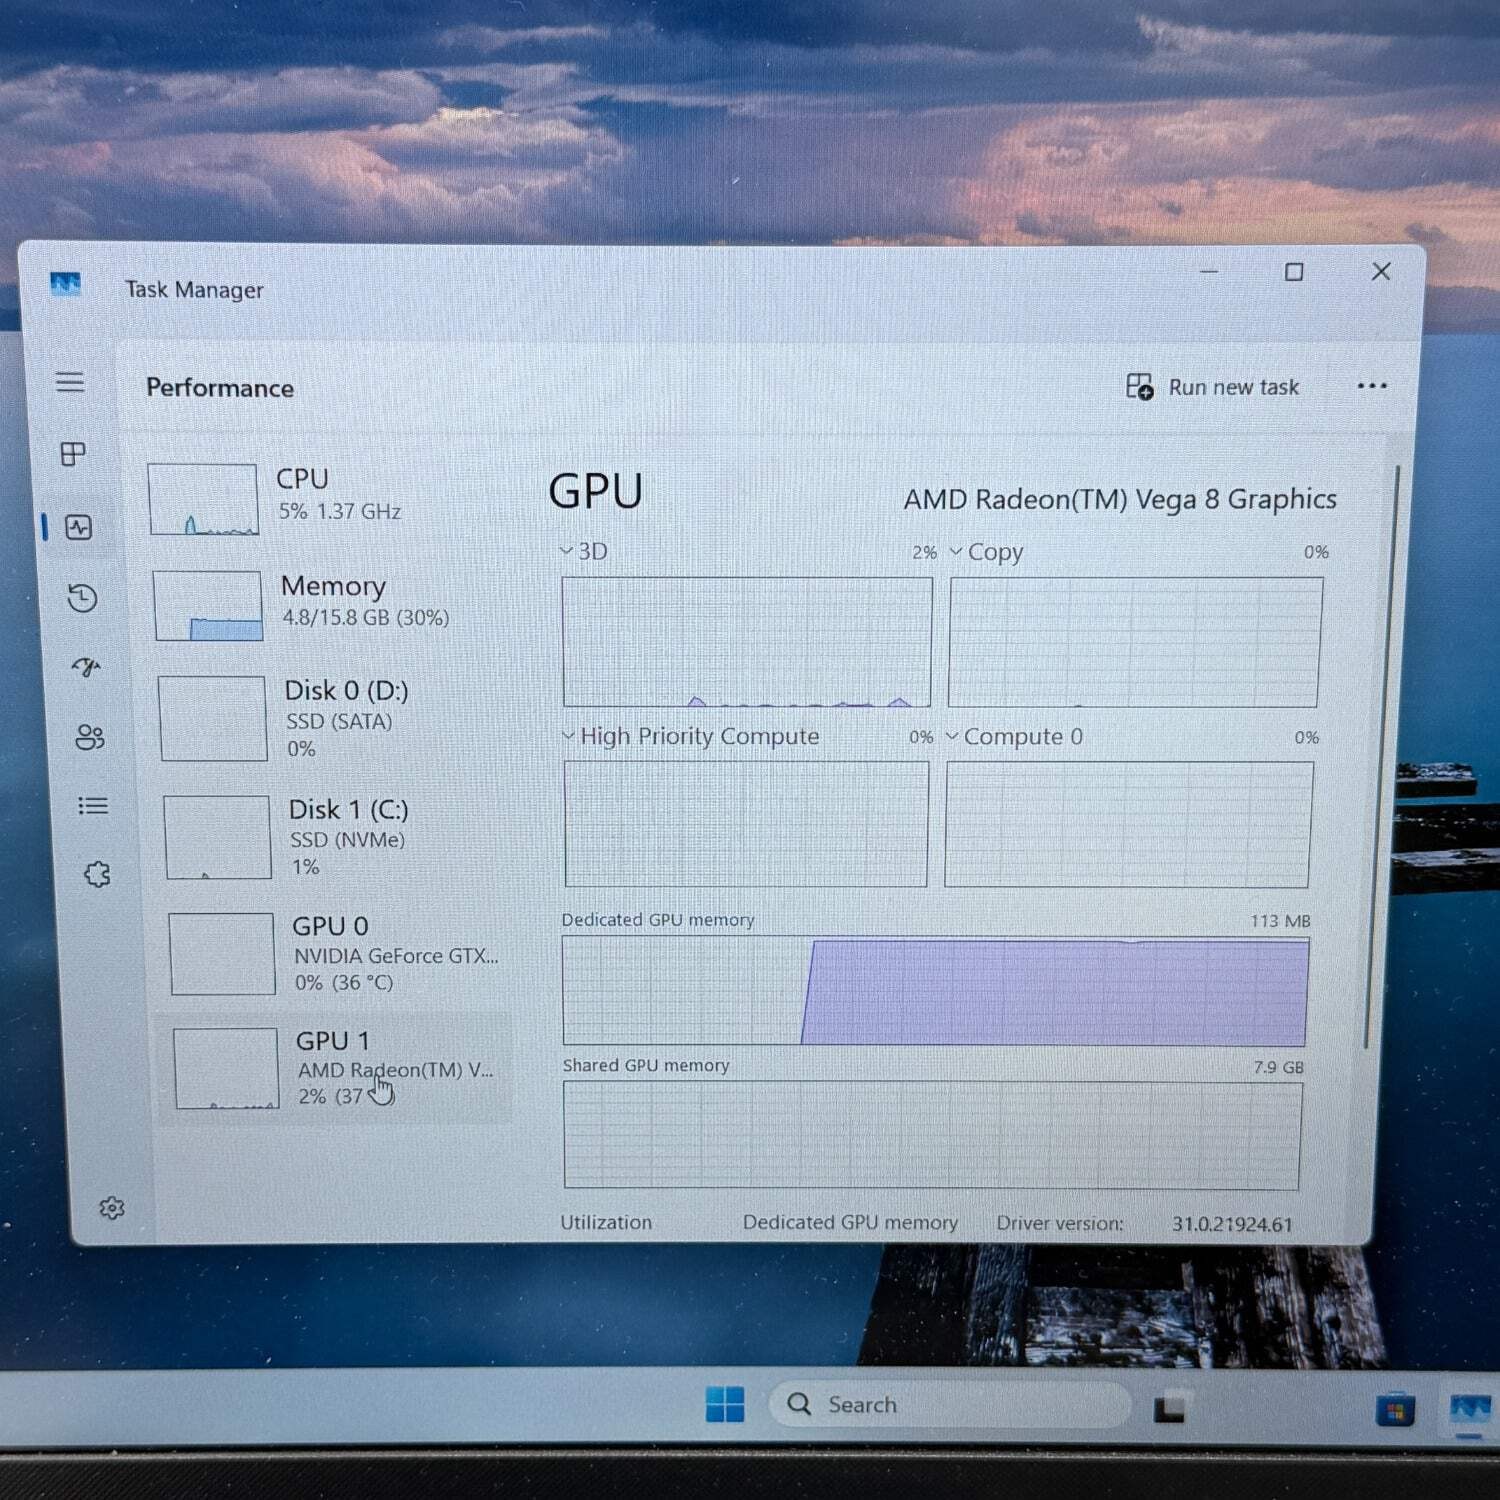Click the "113 MB" dedicated memory value
The width and height of the screenshot is (1500, 1500).
[1280, 921]
